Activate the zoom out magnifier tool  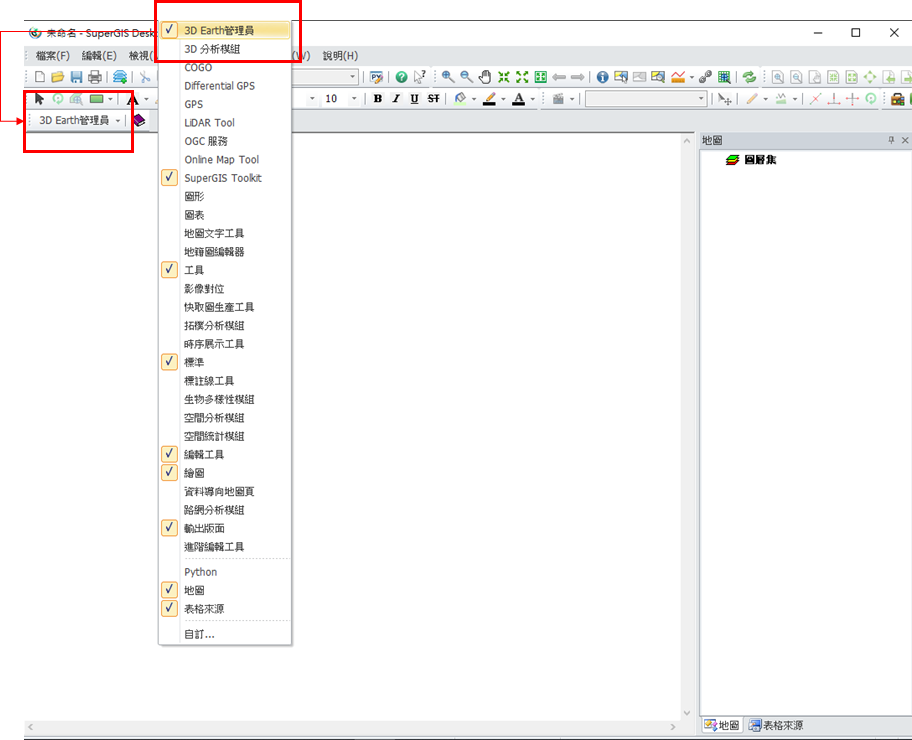click(466, 77)
